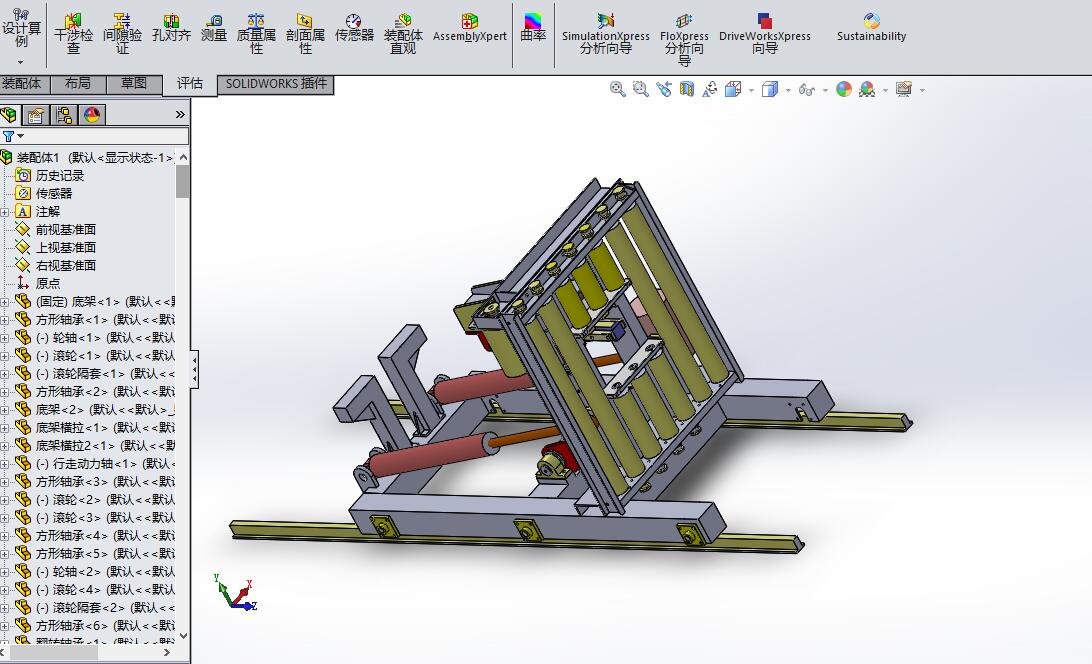Launch DriveWorksXpress wizard
The height and width of the screenshot is (664, 1092).
765,33
